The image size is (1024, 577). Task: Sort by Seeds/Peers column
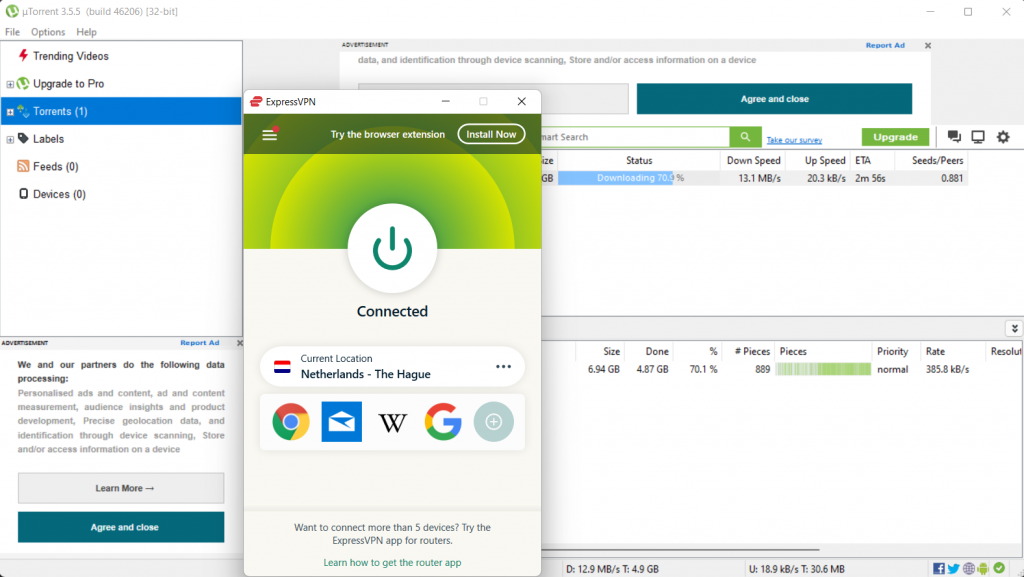[x=937, y=161]
